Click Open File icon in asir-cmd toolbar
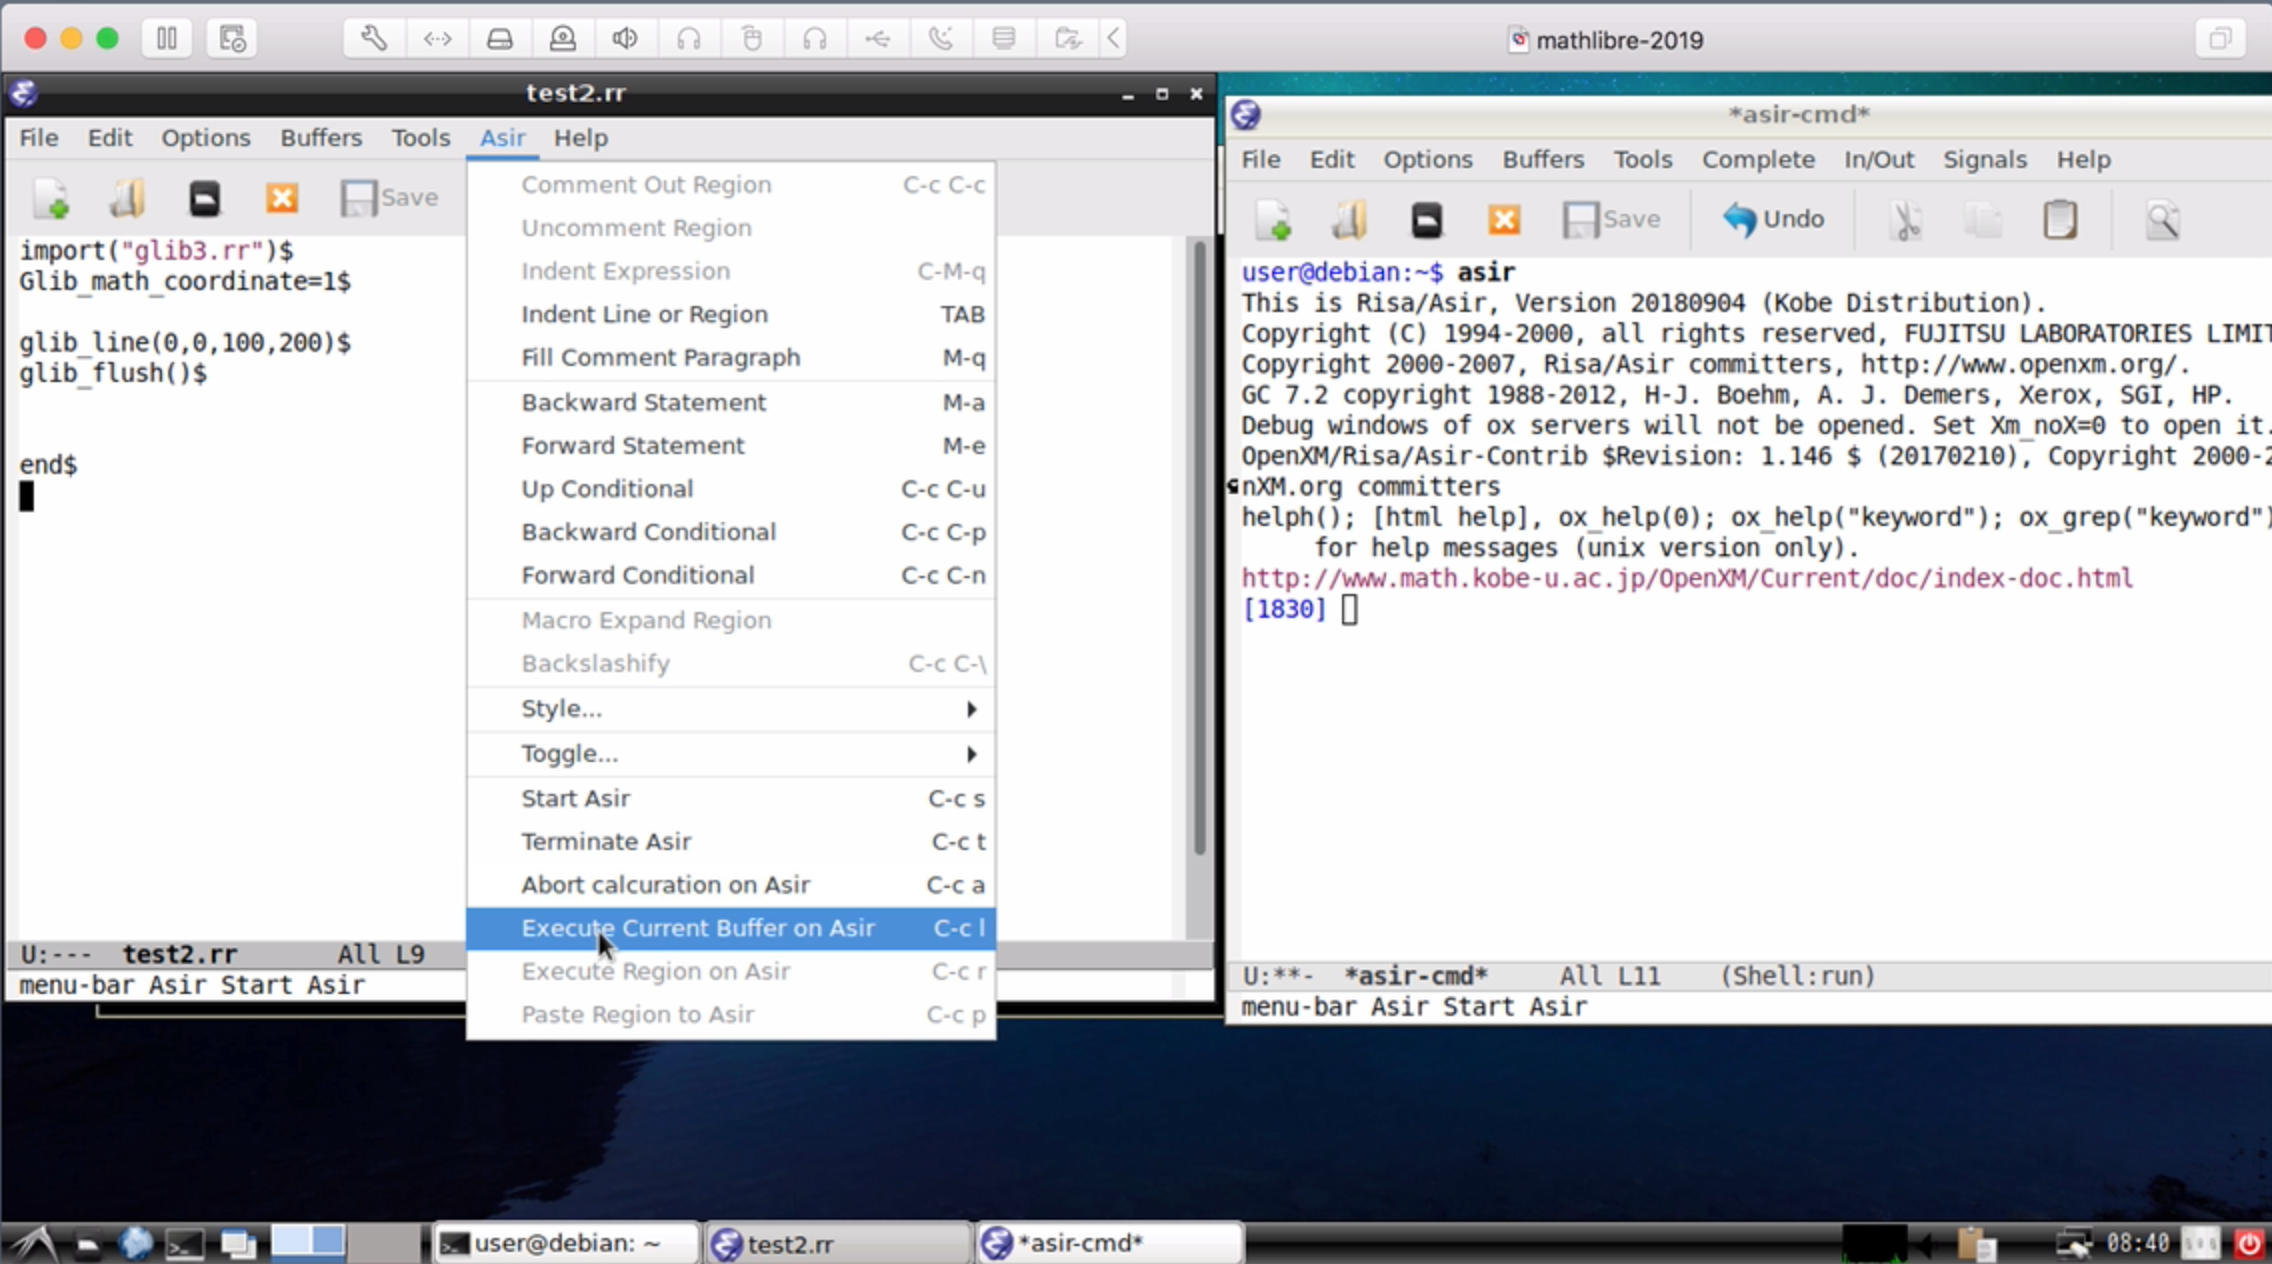 (x=1350, y=220)
